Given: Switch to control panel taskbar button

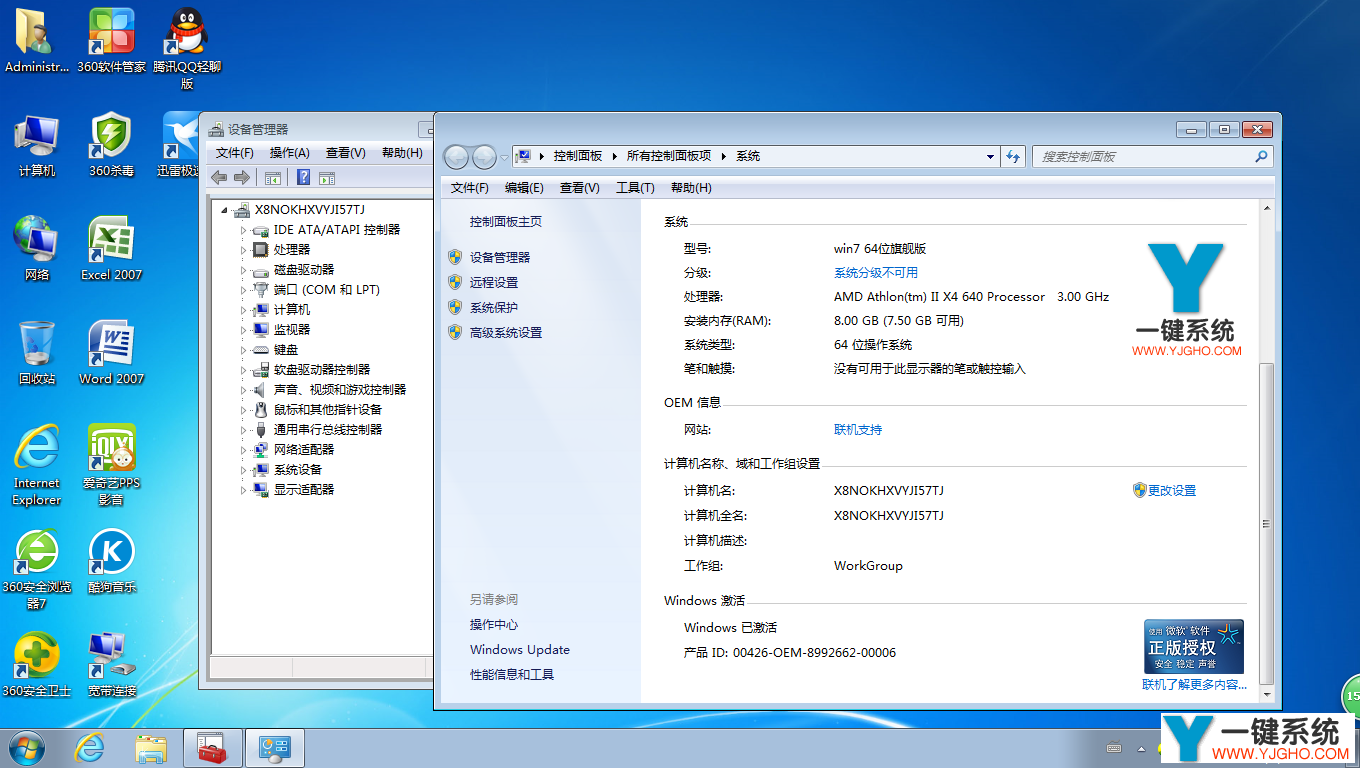Looking at the screenshot, I should point(274,748).
